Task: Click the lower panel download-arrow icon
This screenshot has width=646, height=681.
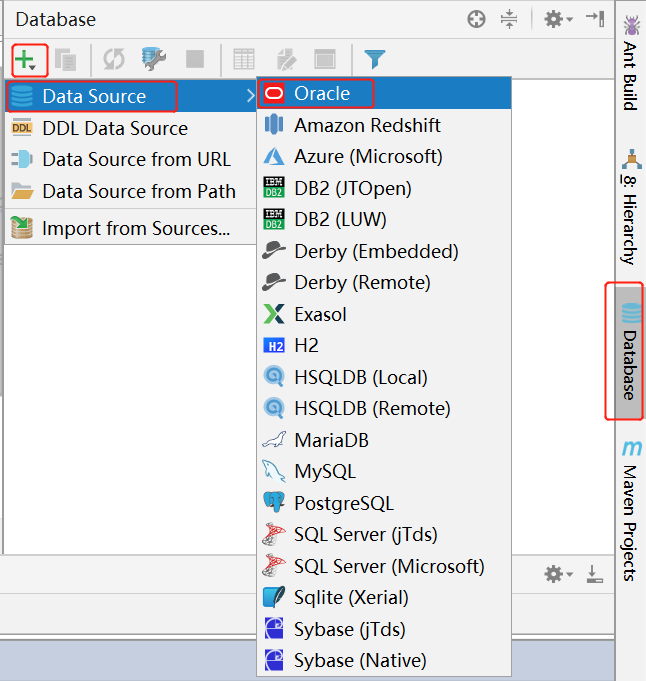Action: pyautogui.click(x=594, y=574)
